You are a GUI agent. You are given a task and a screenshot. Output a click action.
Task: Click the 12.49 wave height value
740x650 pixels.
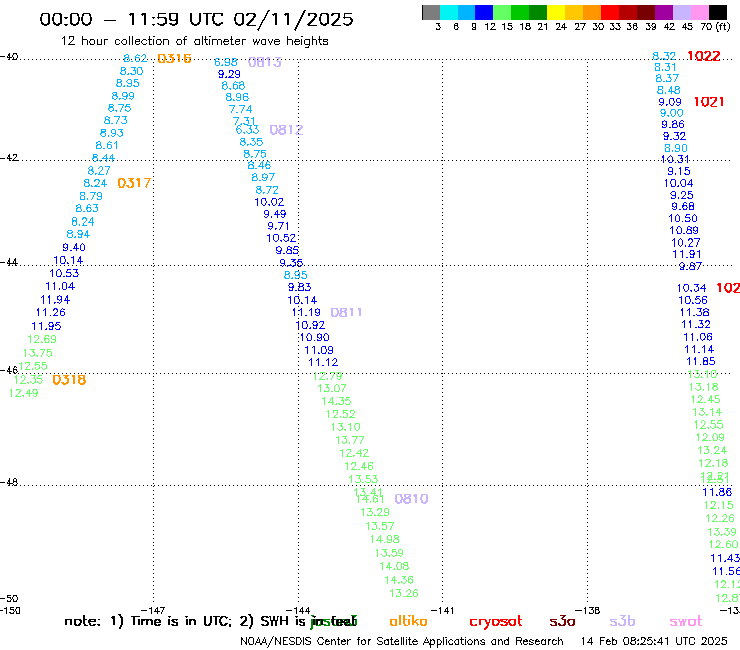pyautogui.click(x=23, y=393)
